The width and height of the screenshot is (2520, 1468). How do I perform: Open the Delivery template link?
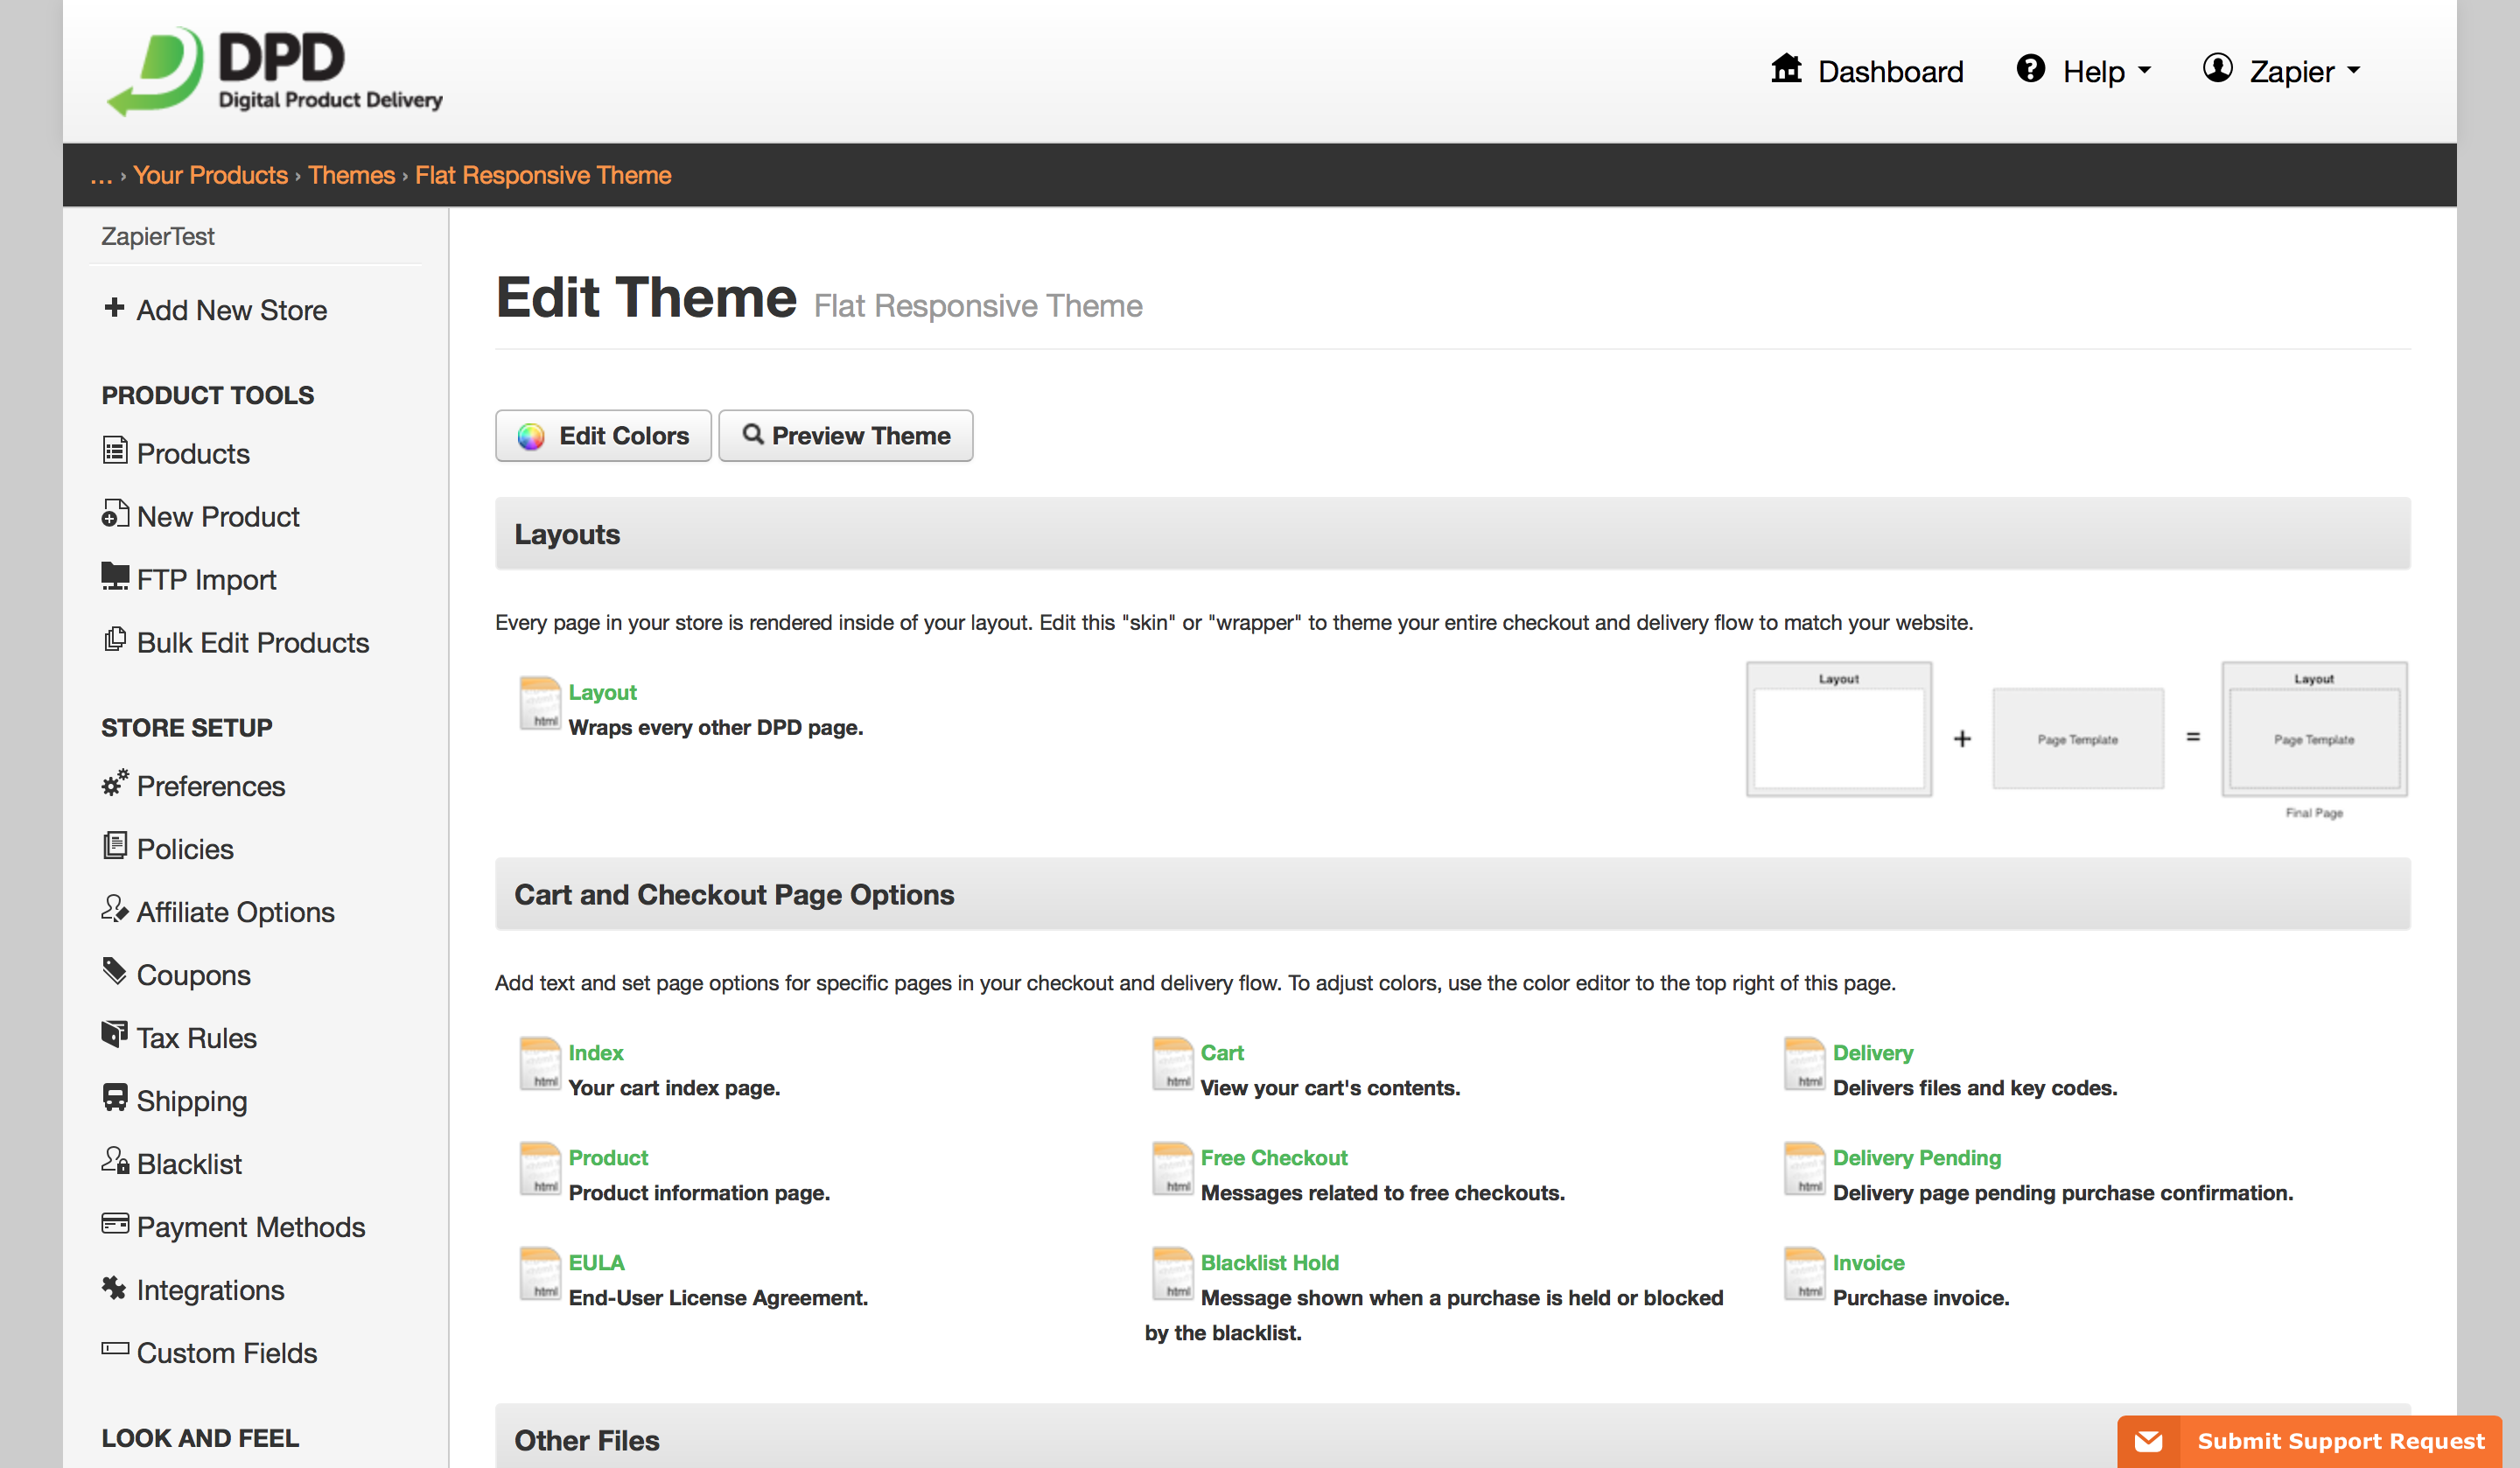pos(1872,1052)
